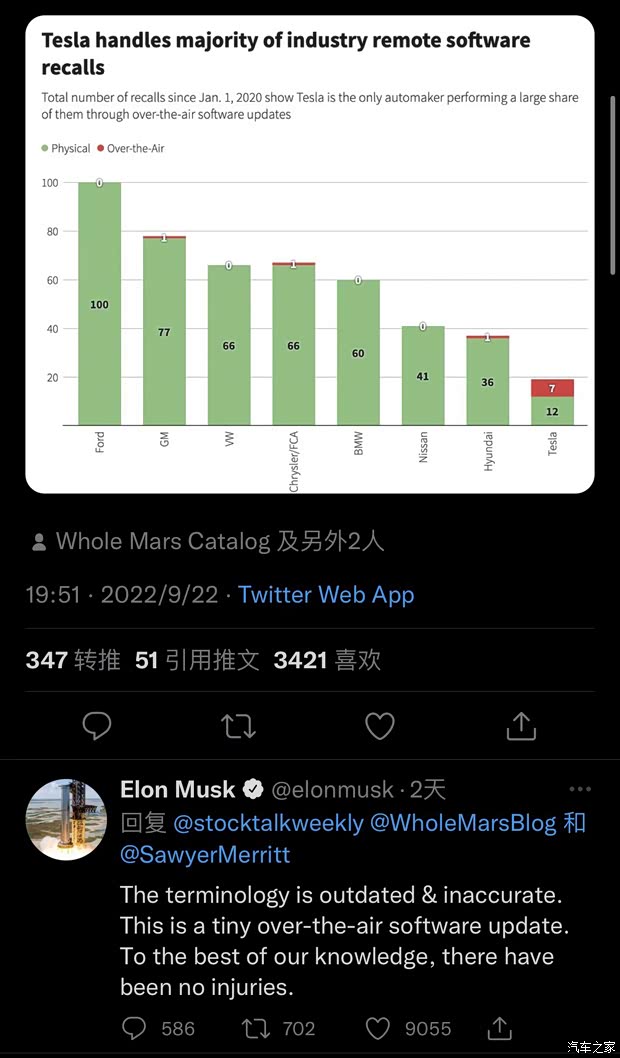Screen dimensions: 620x1058
Task: Share the main tweet via upload icon
Action: 521,725
